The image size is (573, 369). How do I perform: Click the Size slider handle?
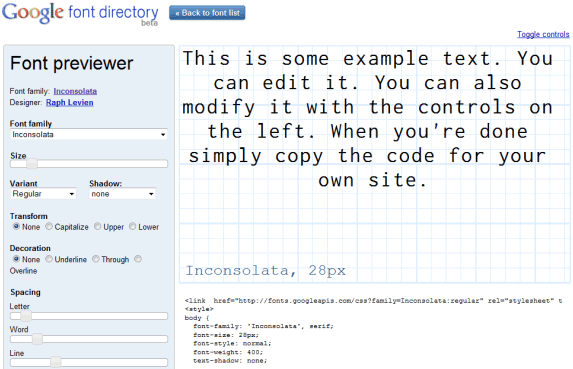(32, 164)
